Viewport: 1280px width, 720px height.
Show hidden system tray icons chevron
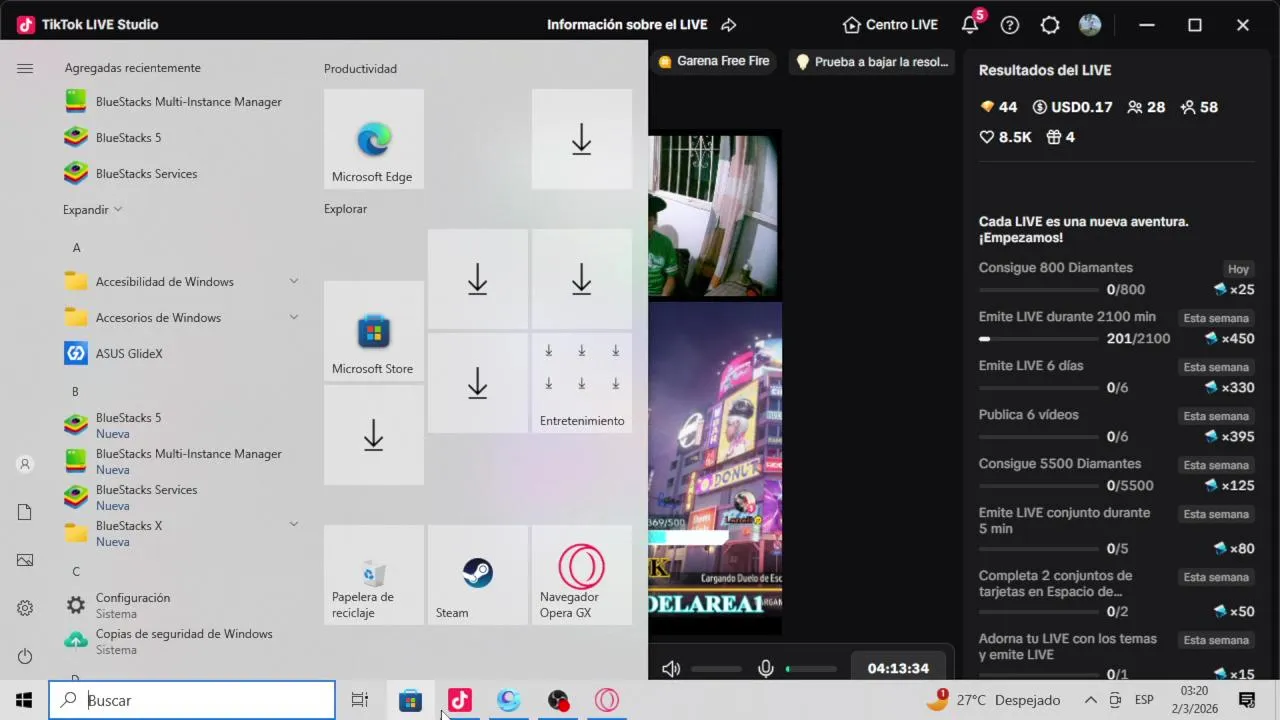[1090, 700]
